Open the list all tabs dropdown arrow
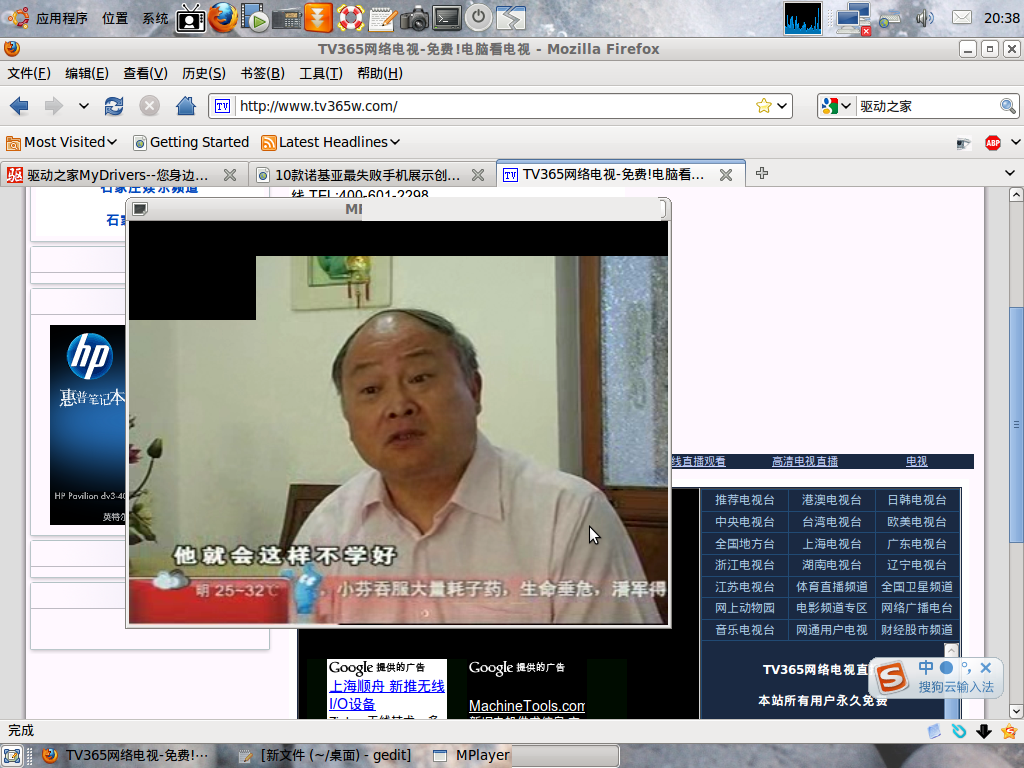 point(1010,173)
